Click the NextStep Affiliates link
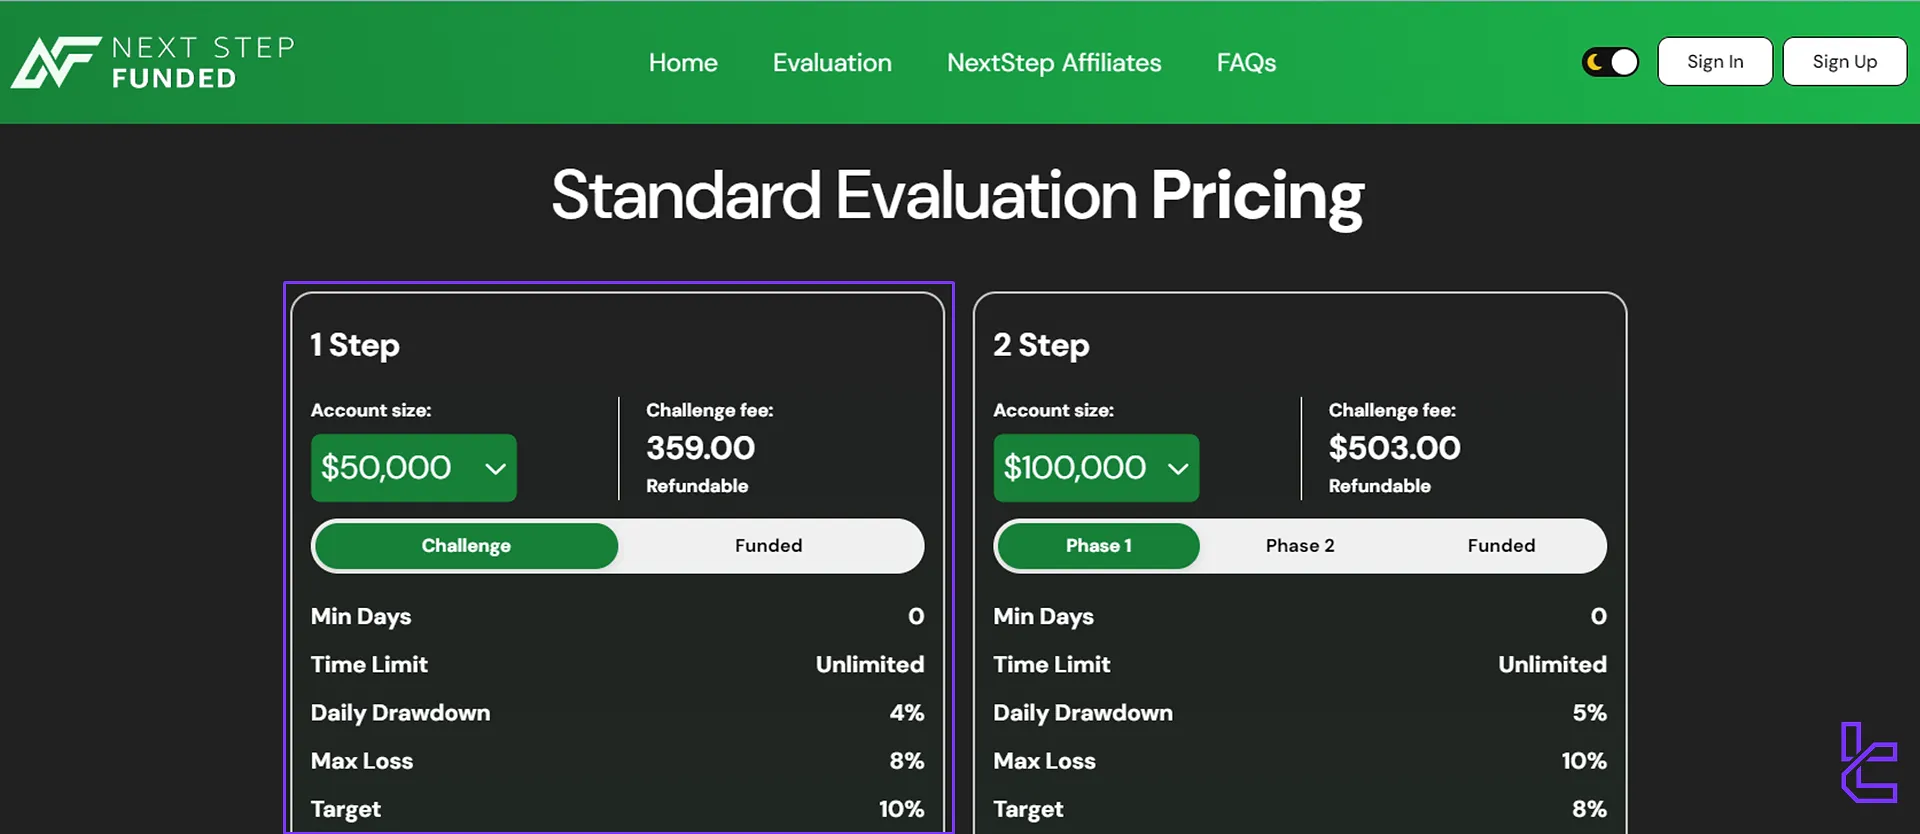Image resolution: width=1920 pixels, height=834 pixels. pos(1054,62)
